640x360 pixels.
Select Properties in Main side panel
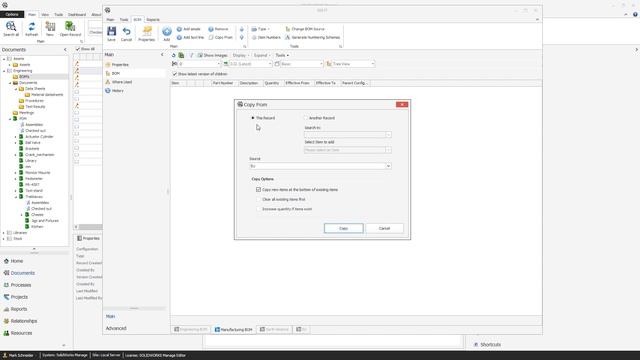coord(117,64)
